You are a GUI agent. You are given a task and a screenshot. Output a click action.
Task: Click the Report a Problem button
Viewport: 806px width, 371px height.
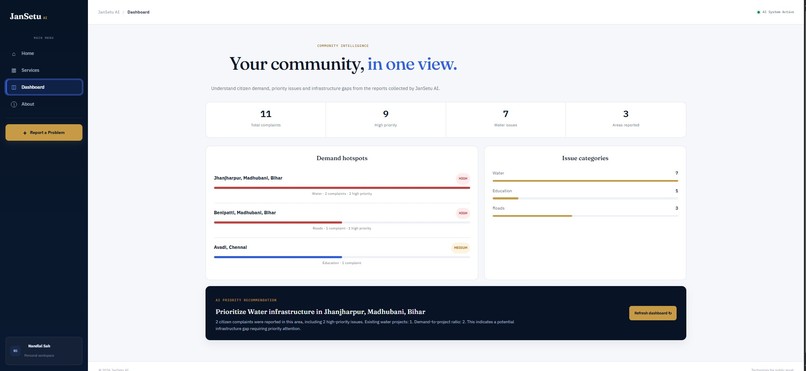(x=44, y=133)
